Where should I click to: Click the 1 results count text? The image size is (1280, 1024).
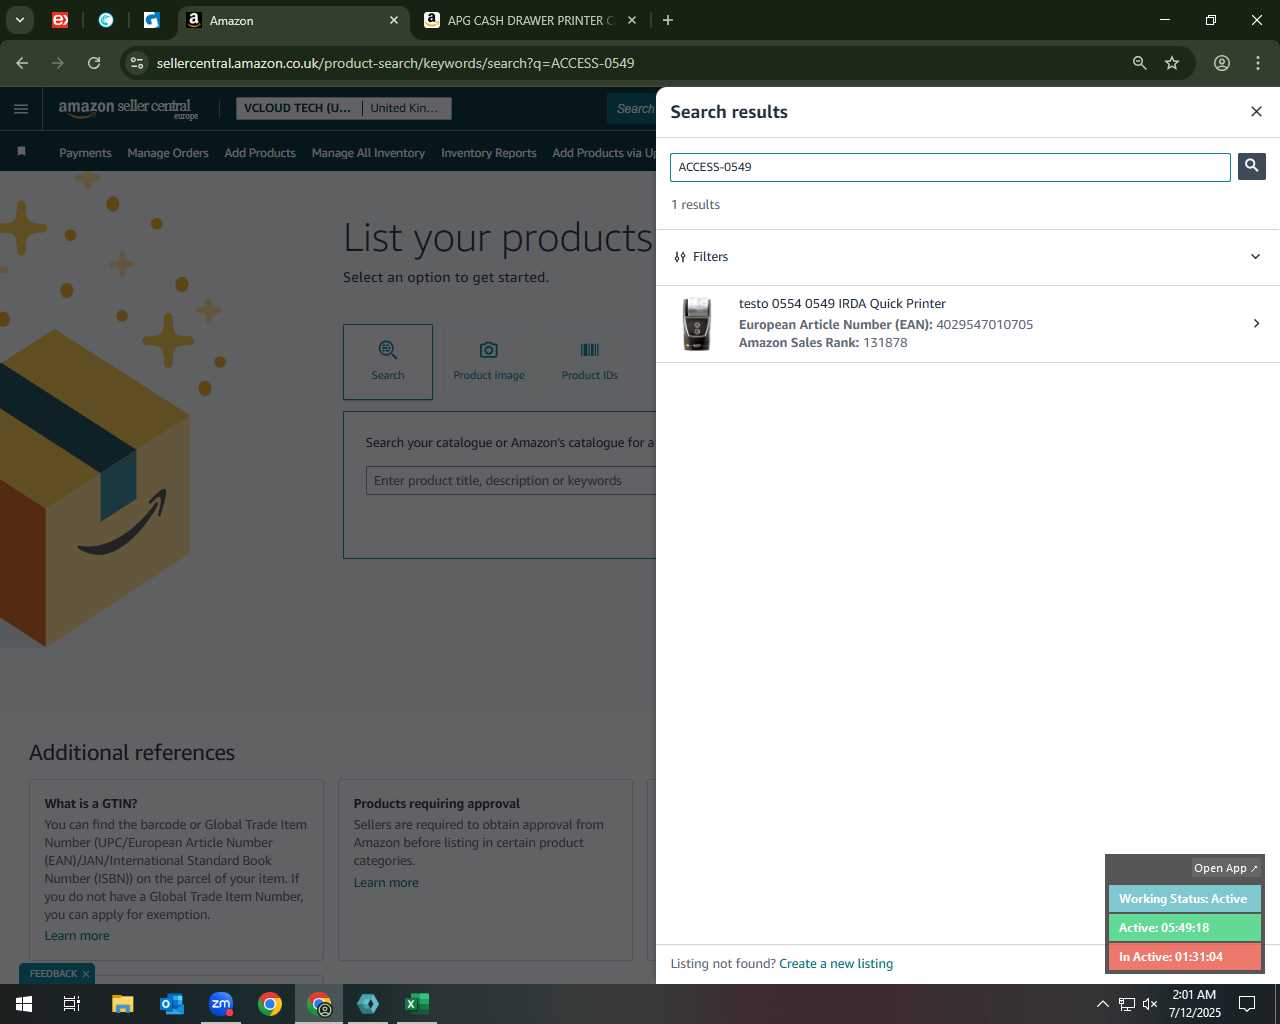[x=695, y=205]
